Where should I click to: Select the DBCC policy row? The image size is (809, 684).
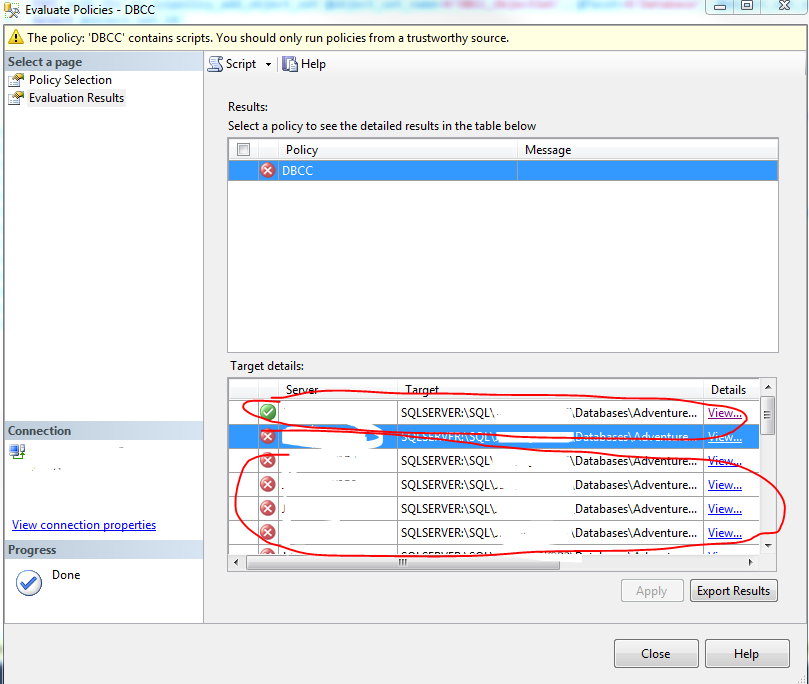coord(400,171)
